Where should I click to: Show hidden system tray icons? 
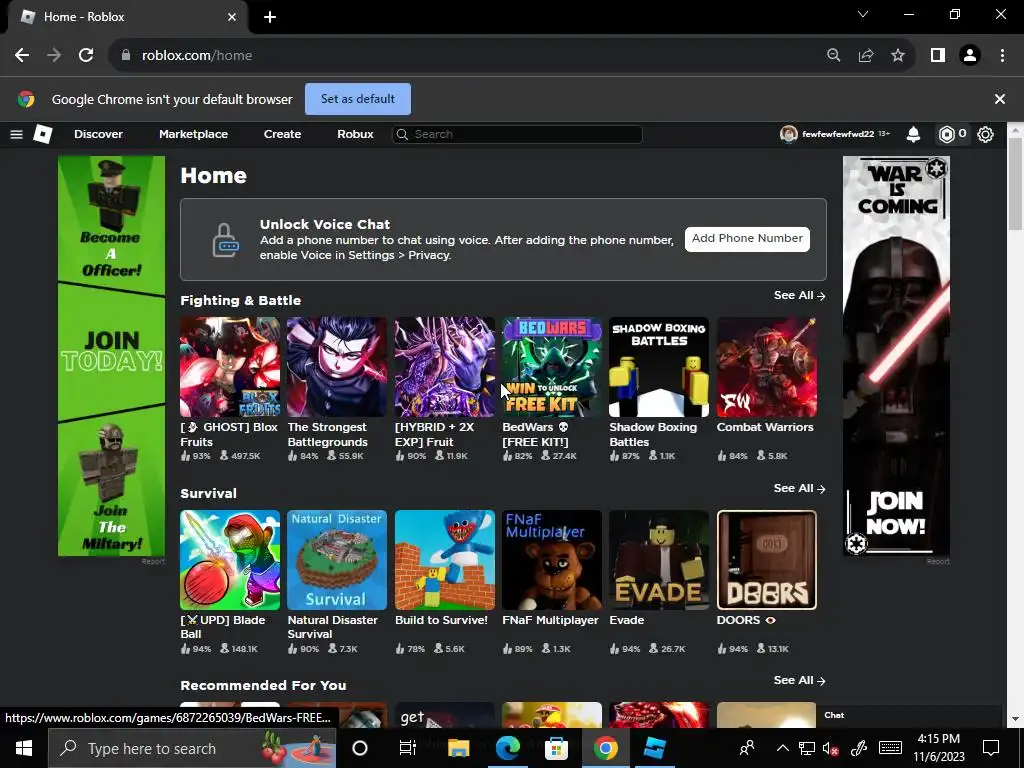click(x=782, y=748)
